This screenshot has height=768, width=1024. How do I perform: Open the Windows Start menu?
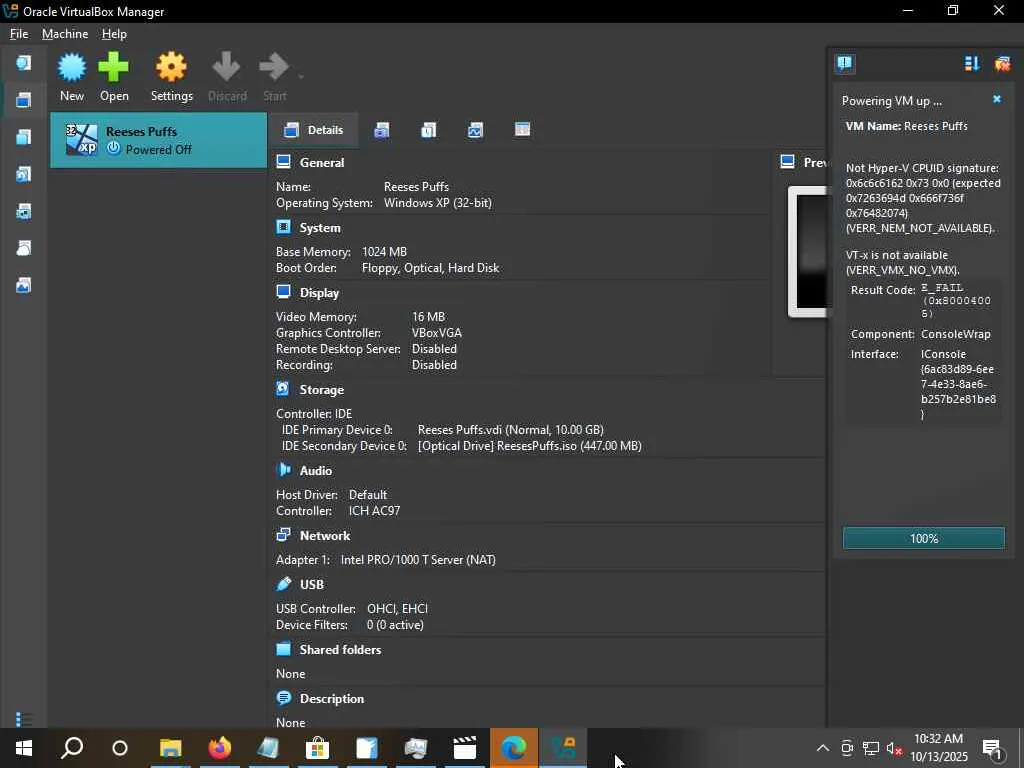click(24, 748)
